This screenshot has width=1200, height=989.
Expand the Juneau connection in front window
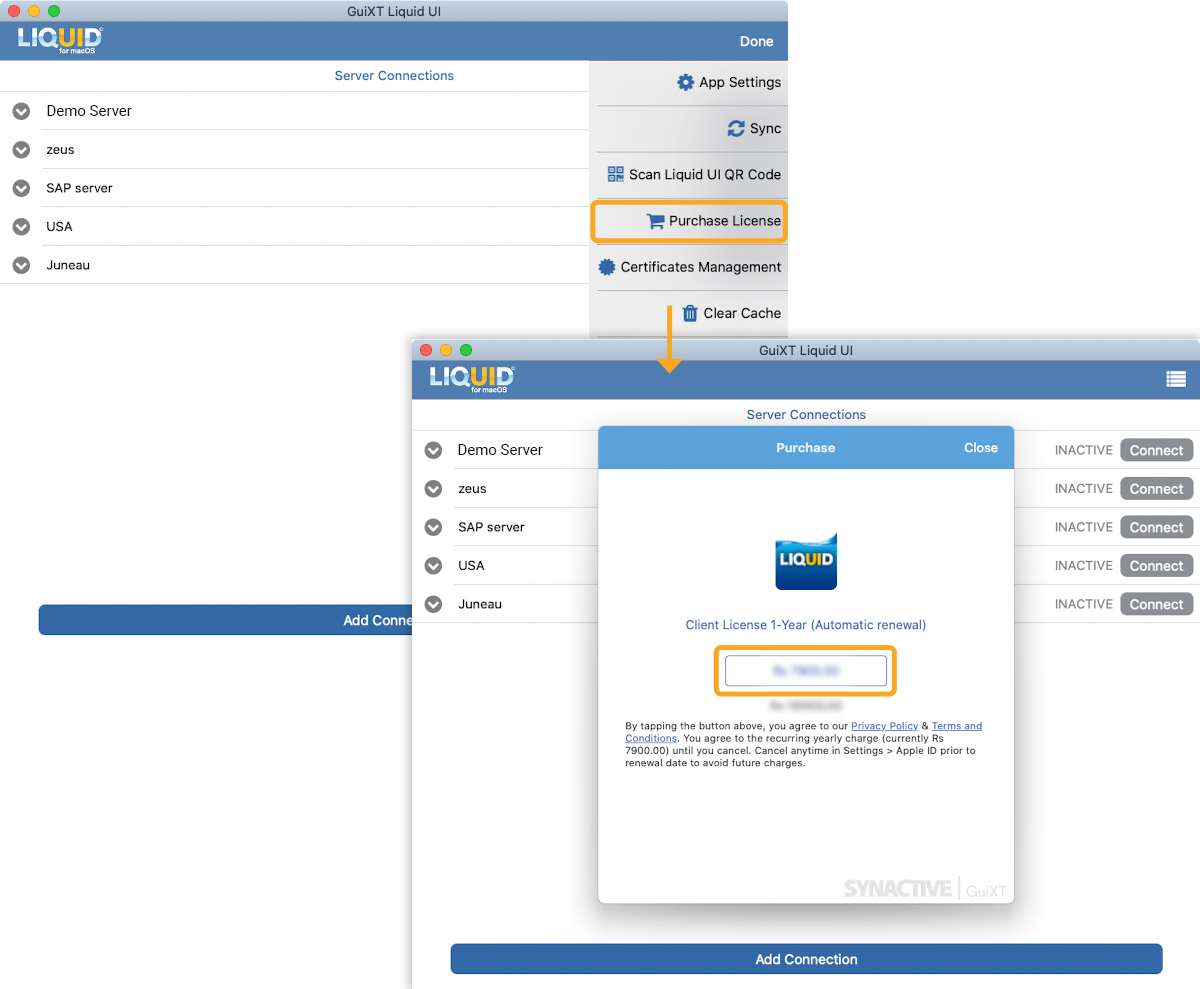click(x=433, y=604)
